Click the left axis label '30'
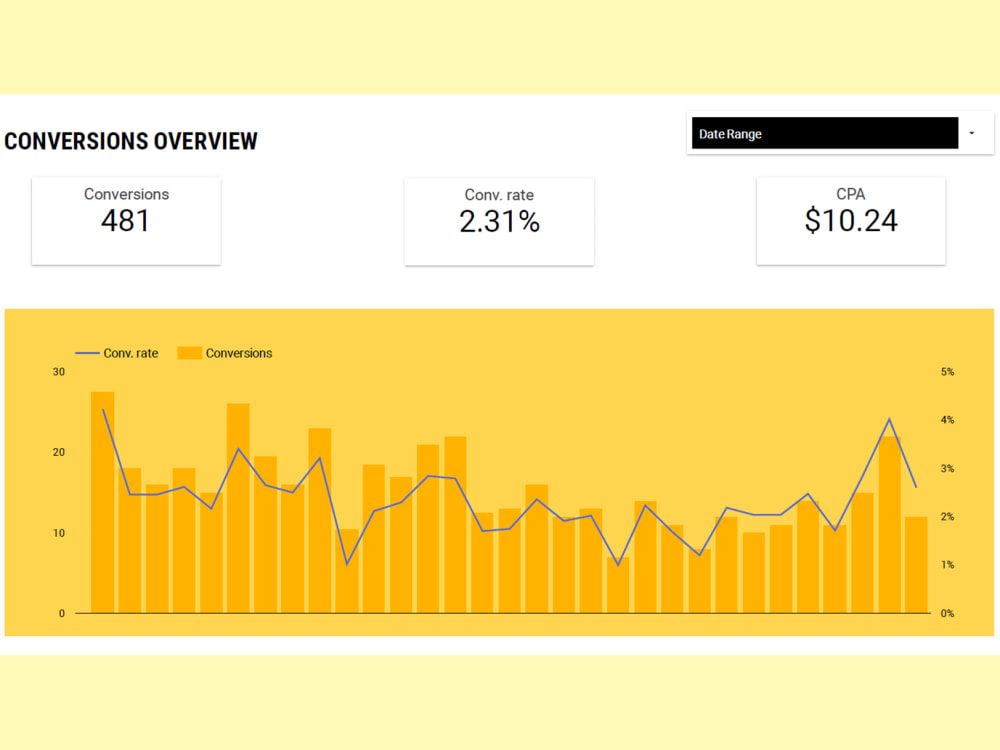This screenshot has width=1000, height=750. pos(59,372)
